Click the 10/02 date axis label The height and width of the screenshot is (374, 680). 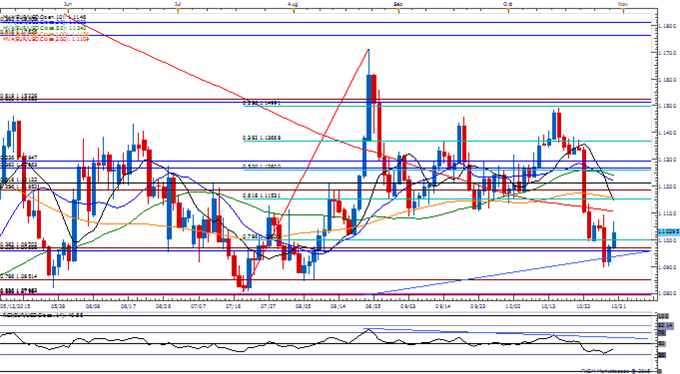(513, 305)
